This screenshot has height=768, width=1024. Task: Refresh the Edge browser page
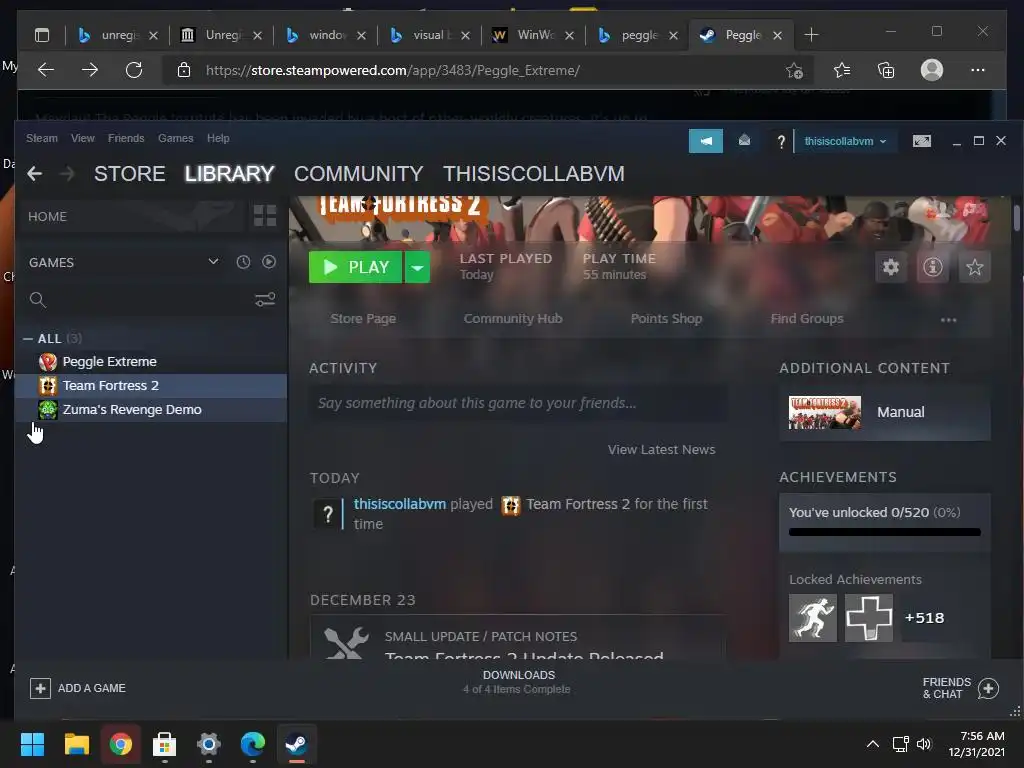[134, 70]
